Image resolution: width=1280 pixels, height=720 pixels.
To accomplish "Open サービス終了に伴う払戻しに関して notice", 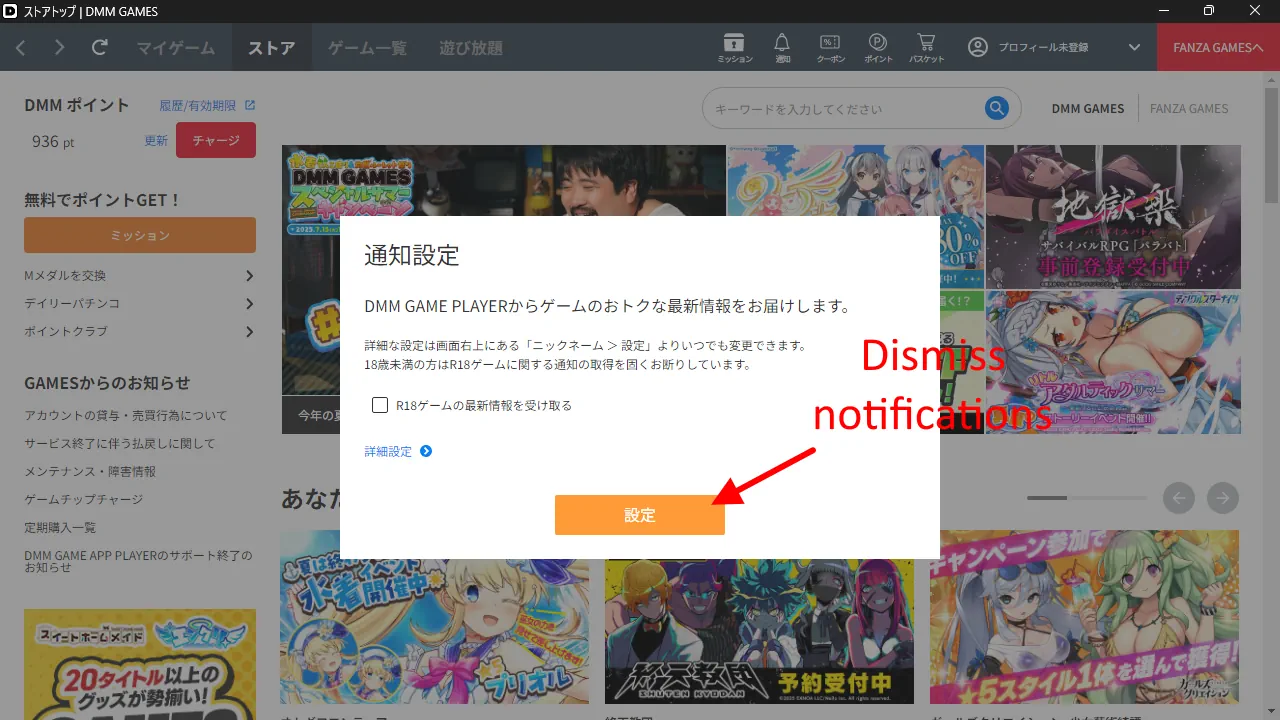I will click(120, 443).
